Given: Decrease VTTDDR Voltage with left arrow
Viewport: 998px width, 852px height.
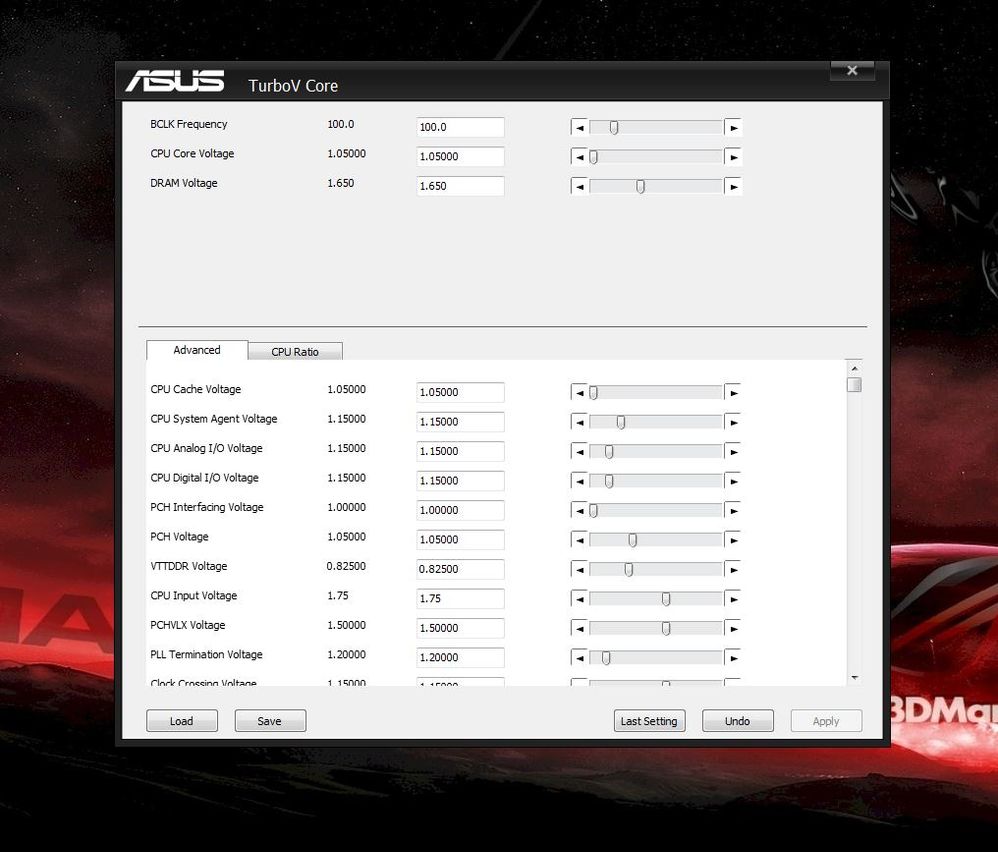Looking at the screenshot, I should 579,569.
